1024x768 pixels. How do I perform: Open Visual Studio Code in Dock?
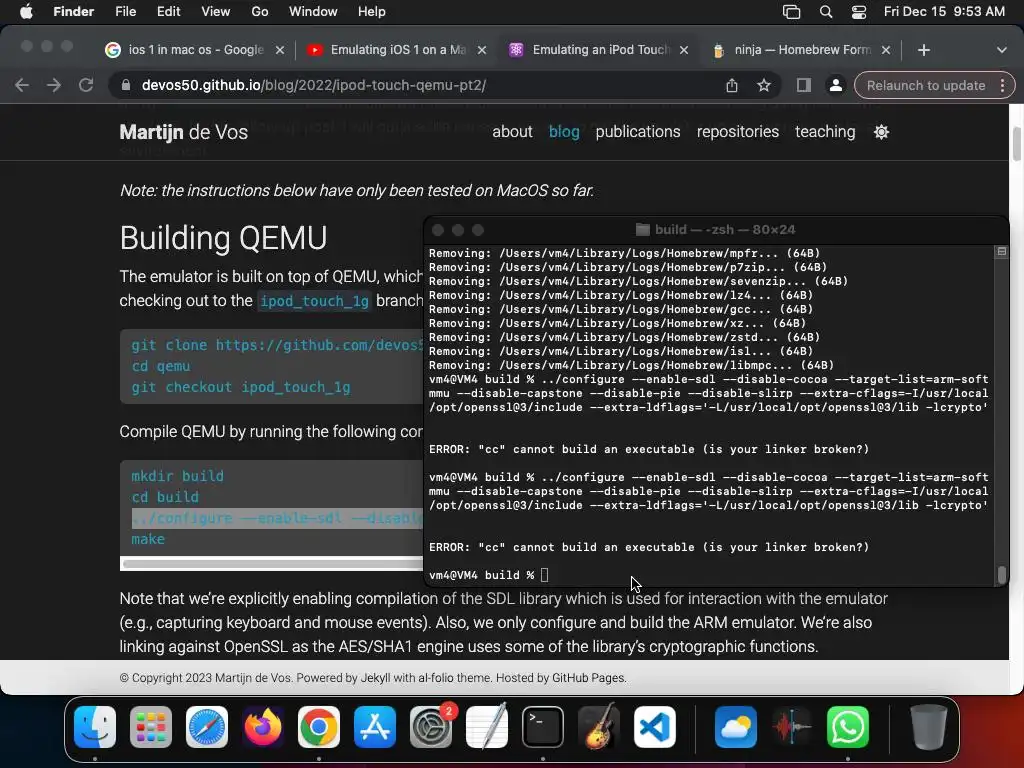coord(655,727)
